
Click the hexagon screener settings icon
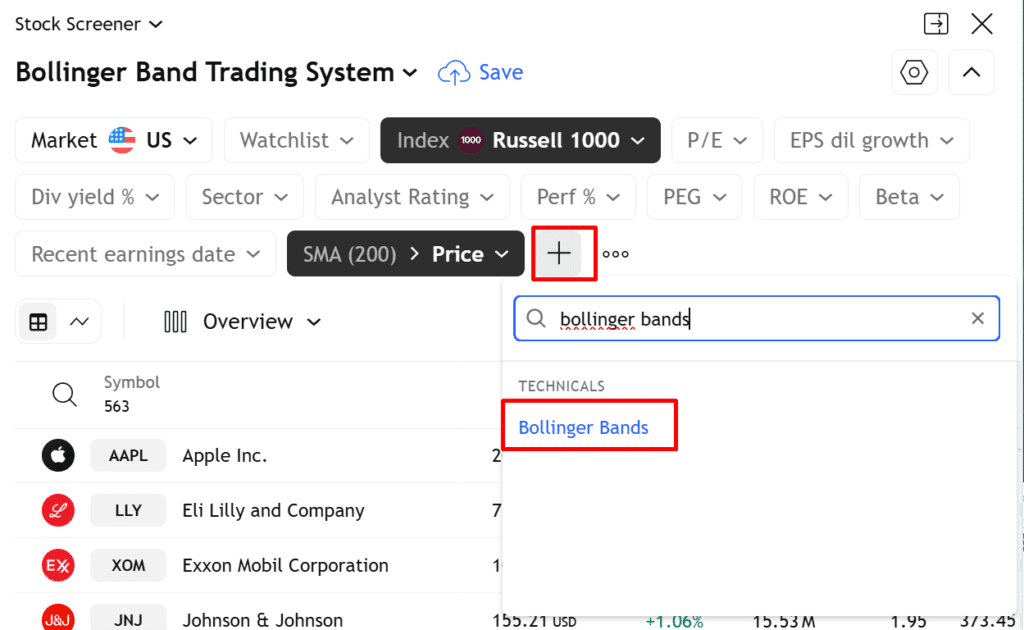(914, 72)
